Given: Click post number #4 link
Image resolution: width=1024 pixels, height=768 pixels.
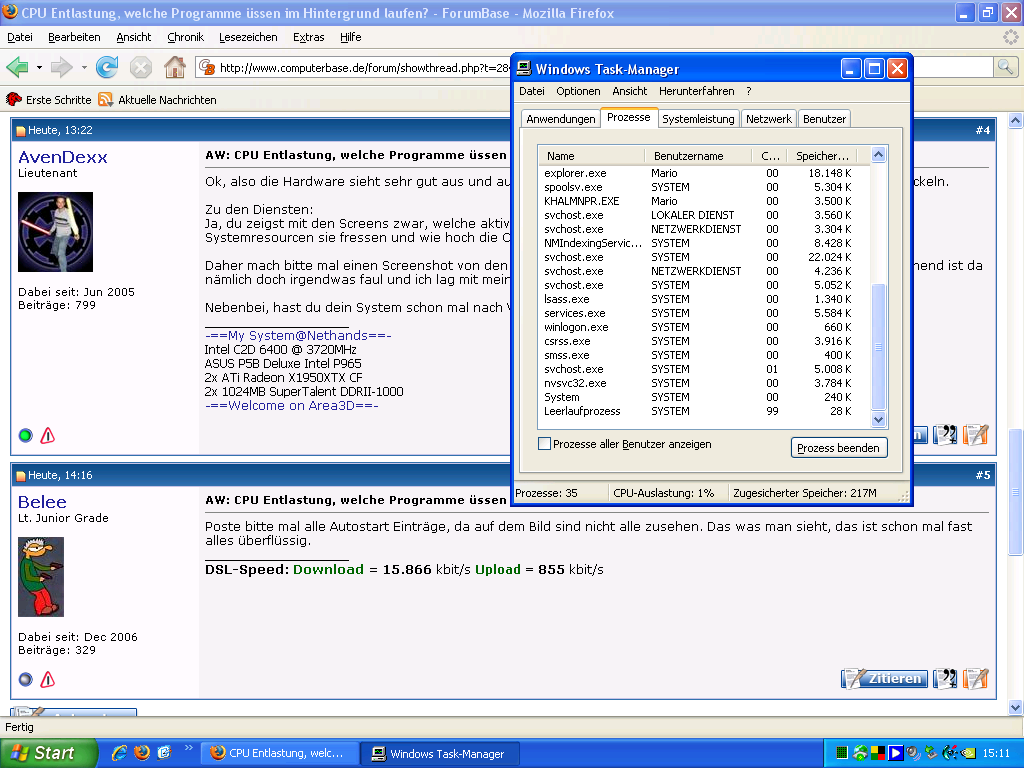Looking at the screenshot, I should [983, 130].
